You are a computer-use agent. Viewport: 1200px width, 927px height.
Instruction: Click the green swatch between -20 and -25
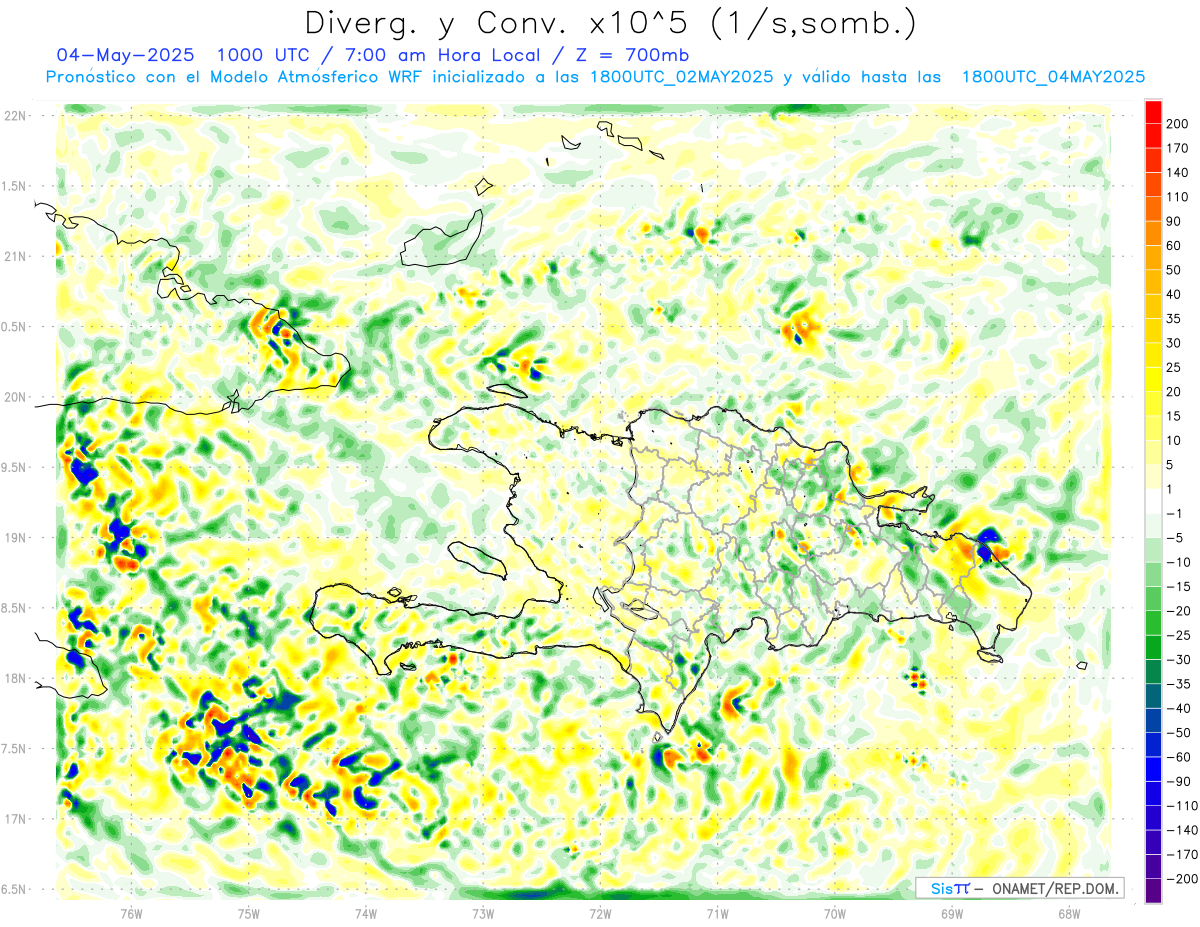(x=1153, y=622)
